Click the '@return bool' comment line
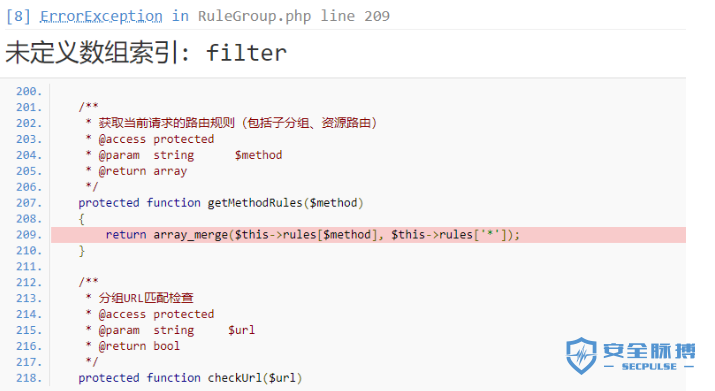 (x=139, y=346)
